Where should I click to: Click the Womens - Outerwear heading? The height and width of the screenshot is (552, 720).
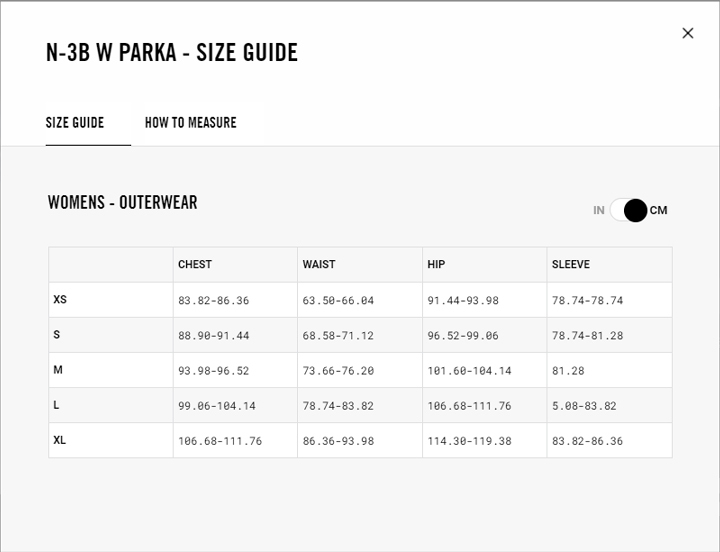click(122, 203)
